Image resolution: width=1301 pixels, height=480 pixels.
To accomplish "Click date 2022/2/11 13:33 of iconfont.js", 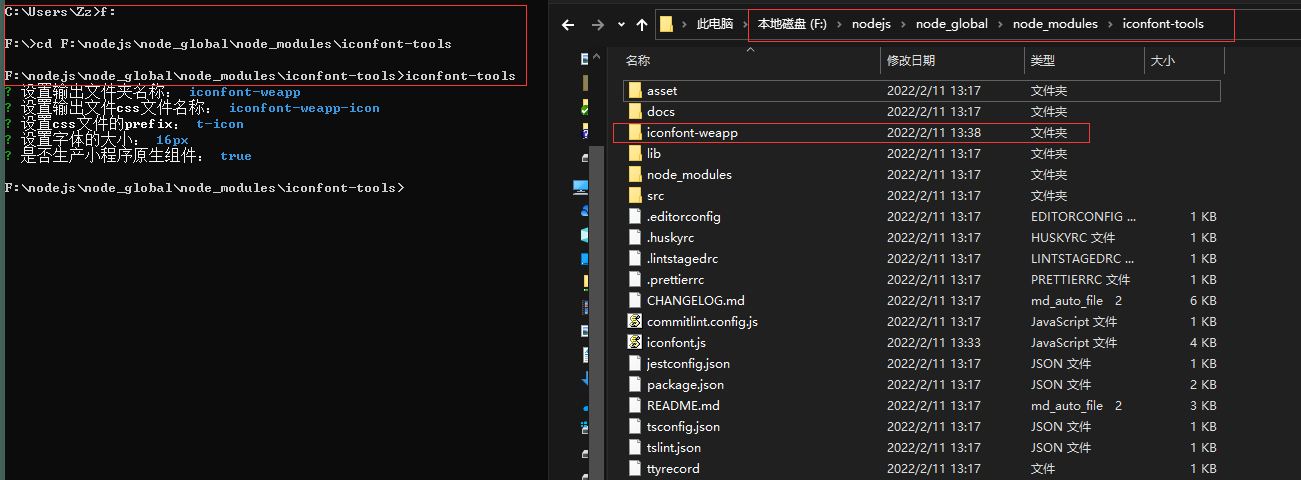I will pos(934,343).
